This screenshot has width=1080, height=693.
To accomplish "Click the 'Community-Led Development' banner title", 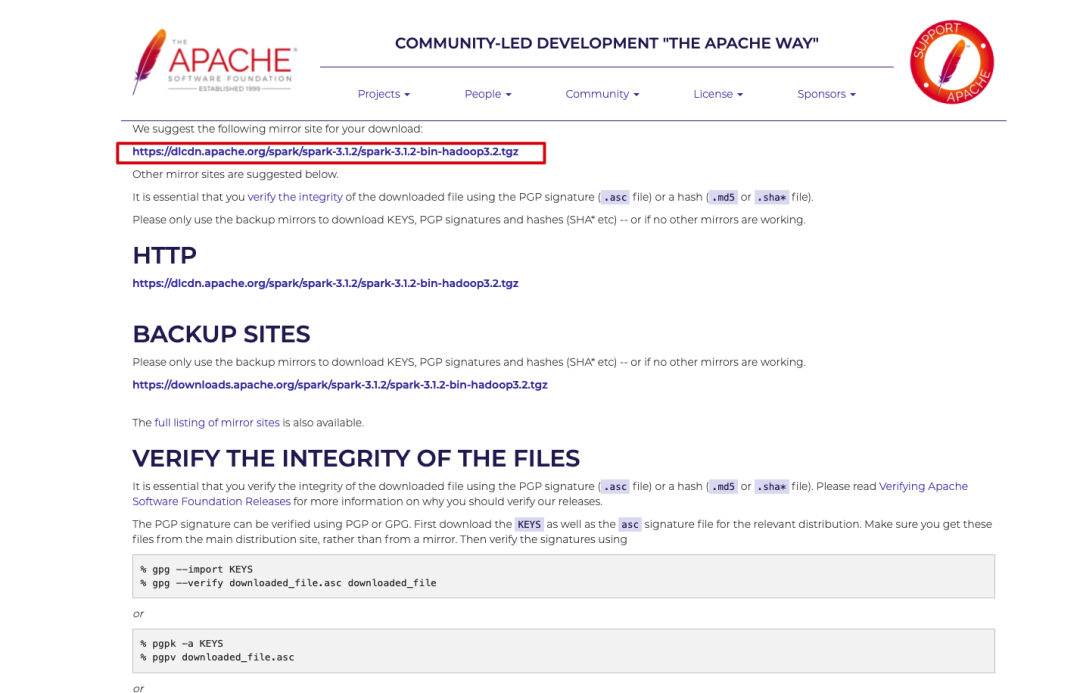I will coord(606,43).
